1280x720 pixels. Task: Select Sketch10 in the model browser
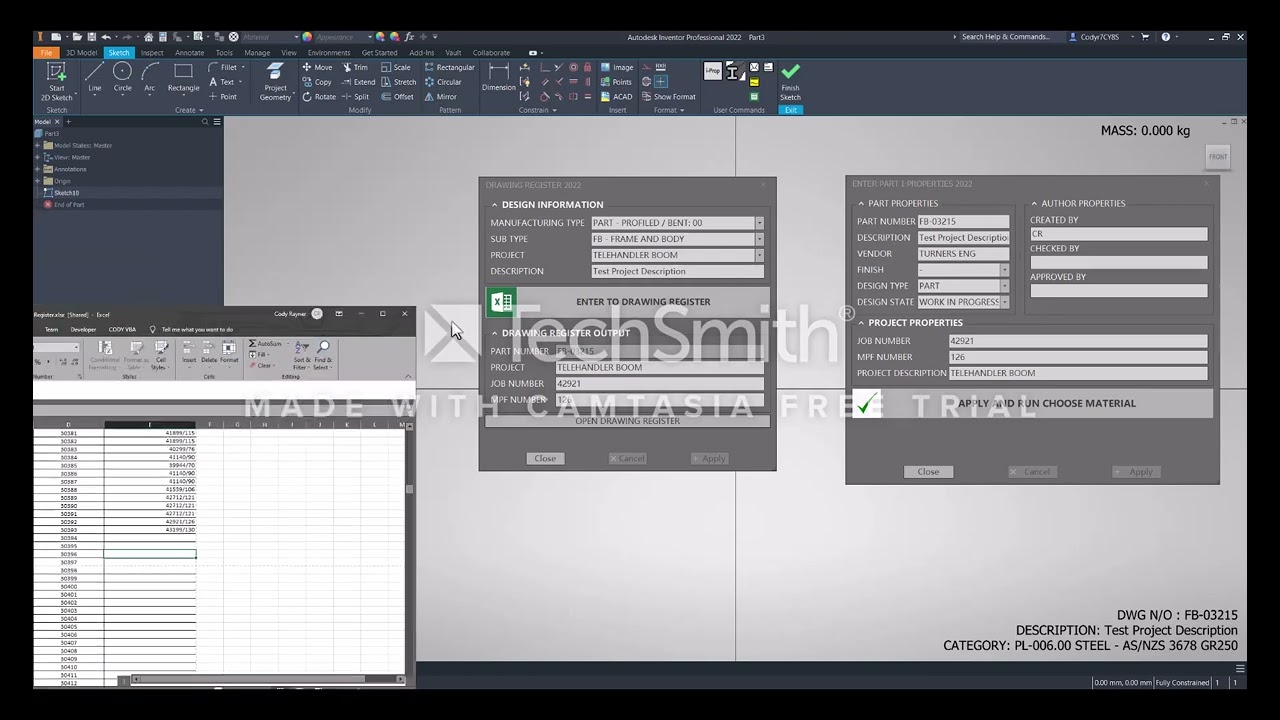pos(66,193)
